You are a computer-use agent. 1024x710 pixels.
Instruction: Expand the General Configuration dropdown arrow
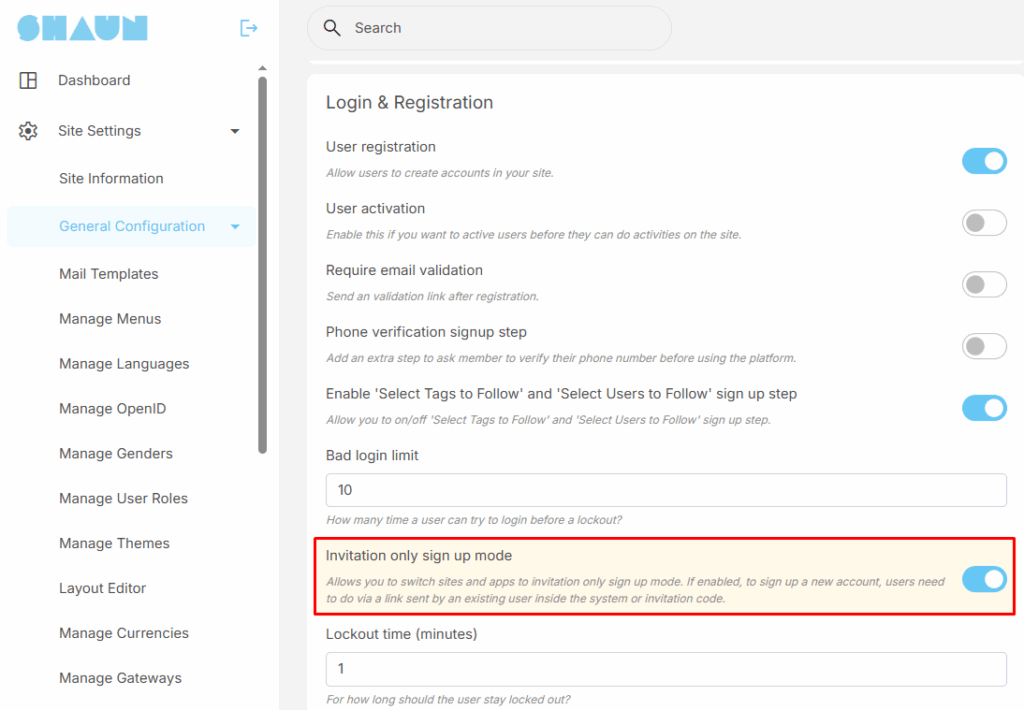pos(235,227)
